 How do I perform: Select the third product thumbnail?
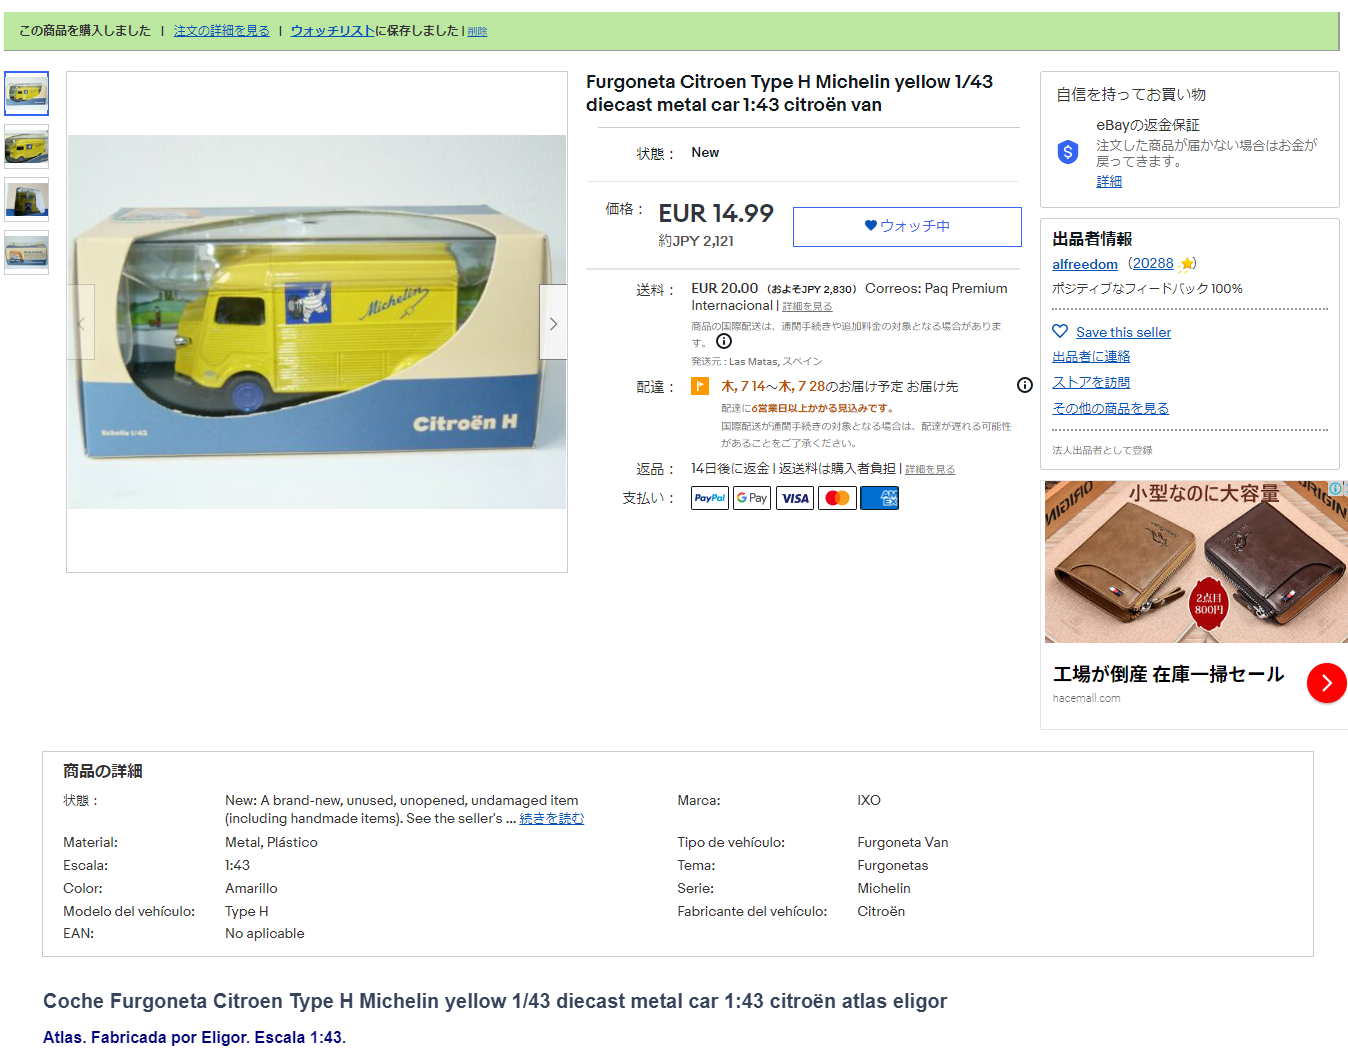tap(26, 200)
